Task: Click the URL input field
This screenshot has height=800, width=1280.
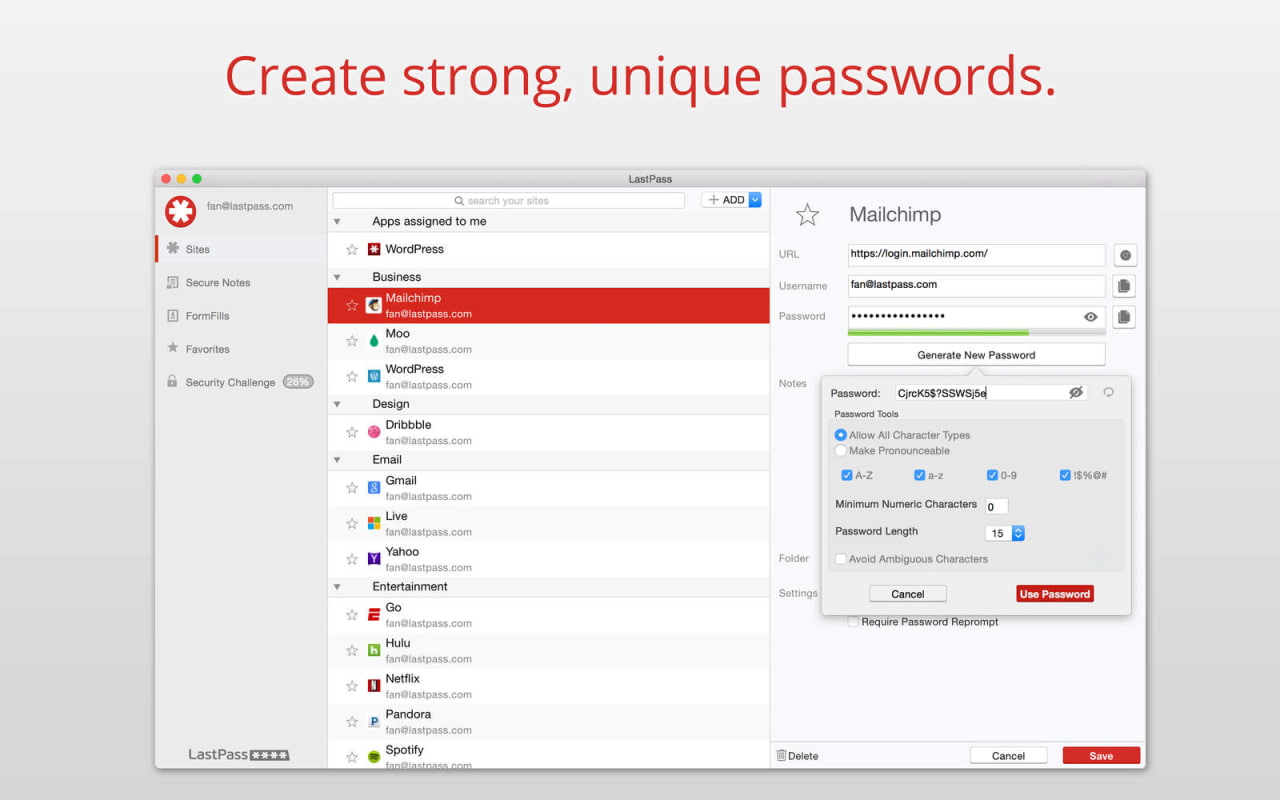Action: click(977, 255)
